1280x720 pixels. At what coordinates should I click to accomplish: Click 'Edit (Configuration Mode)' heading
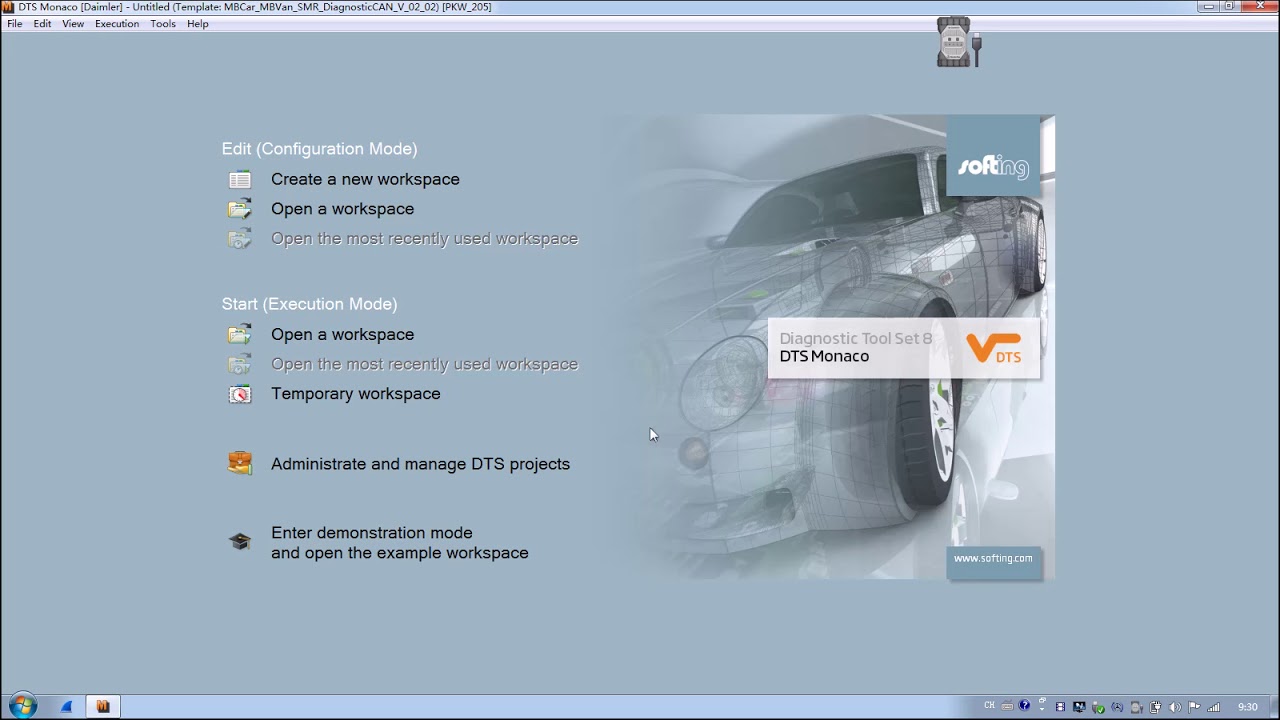click(319, 149)
